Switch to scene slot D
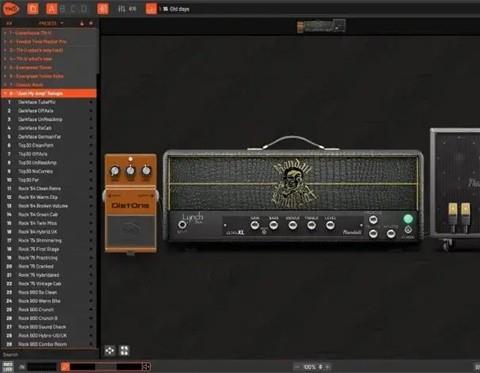The image size is (480, 373). click(x=84, y=9)
